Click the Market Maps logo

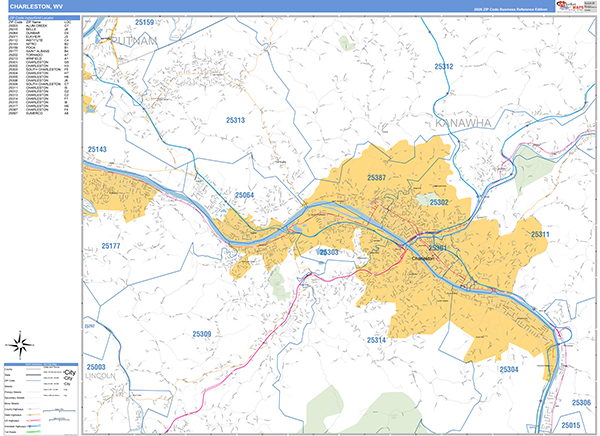point(569,6)
